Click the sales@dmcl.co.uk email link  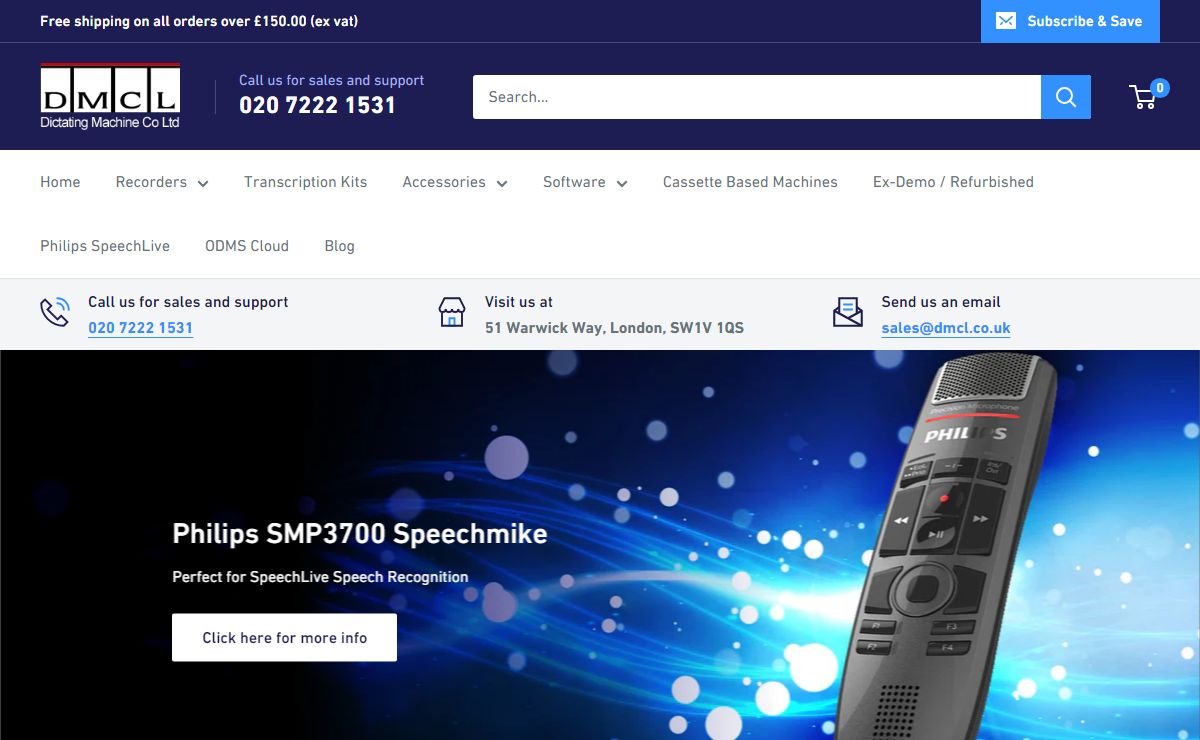point(946,328)
